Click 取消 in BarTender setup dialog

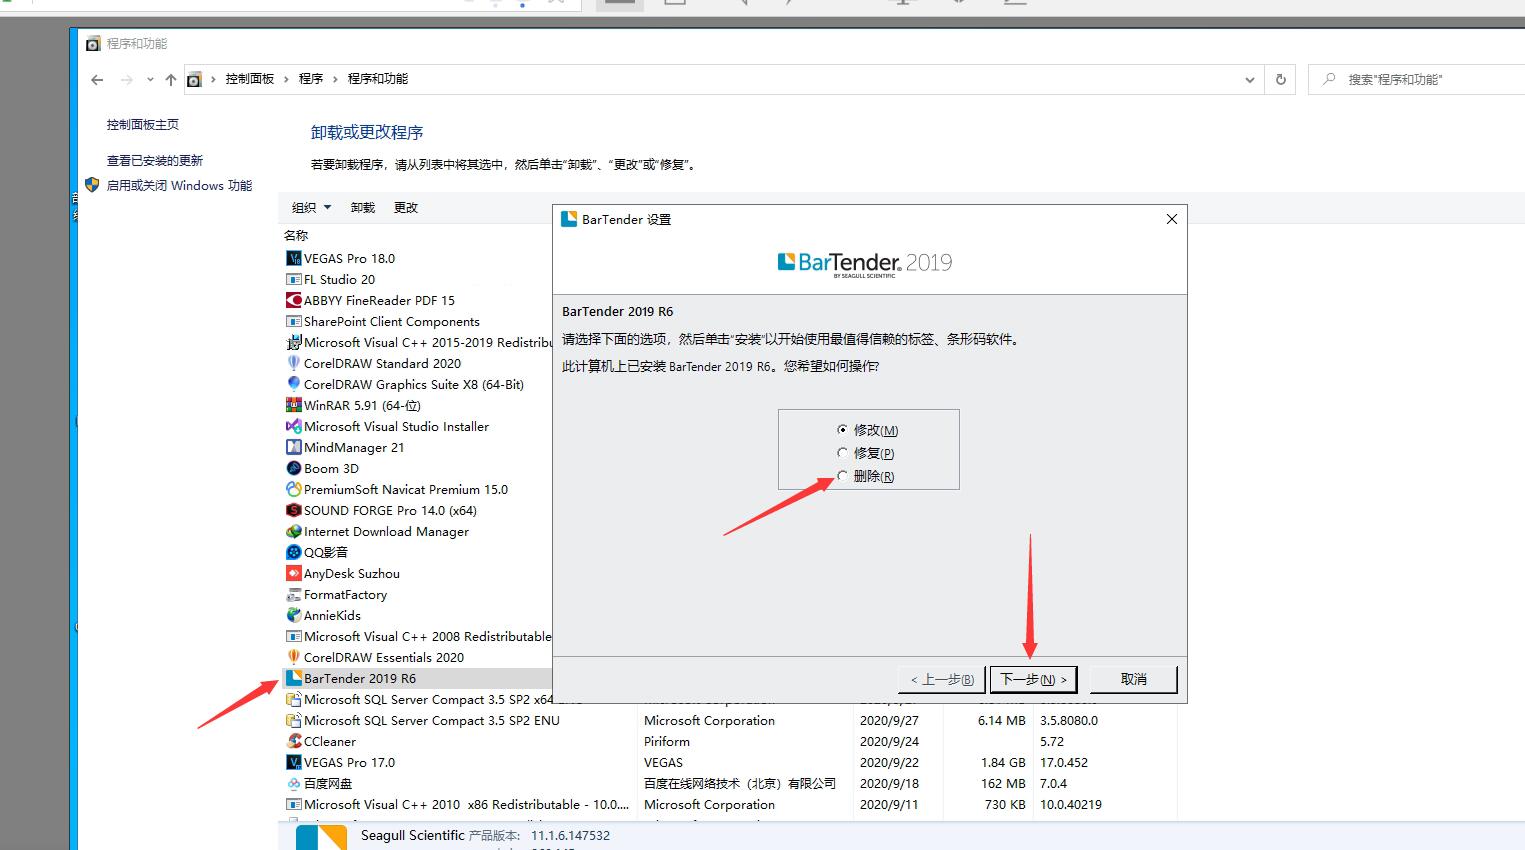click(x=1134, y=680)
